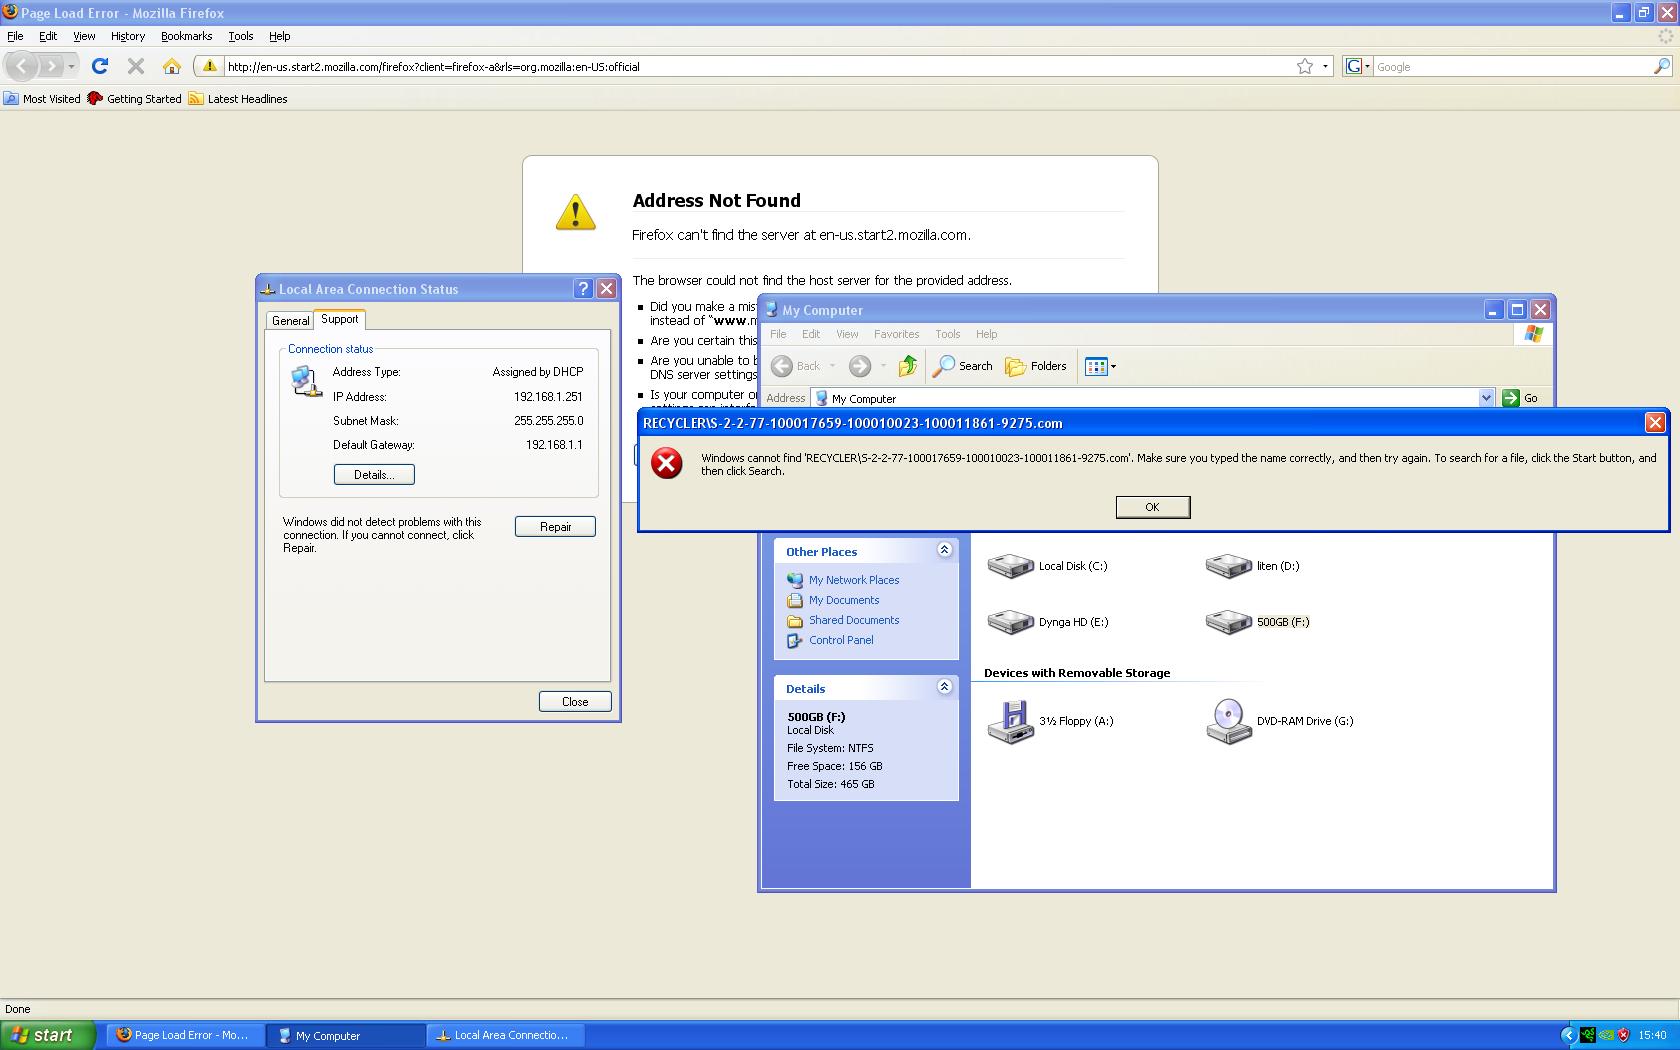The width and height of the screenshot is (1680, 1050).
Task: Expand hidden system tray icons arrow
Action: [1568, 1035]
